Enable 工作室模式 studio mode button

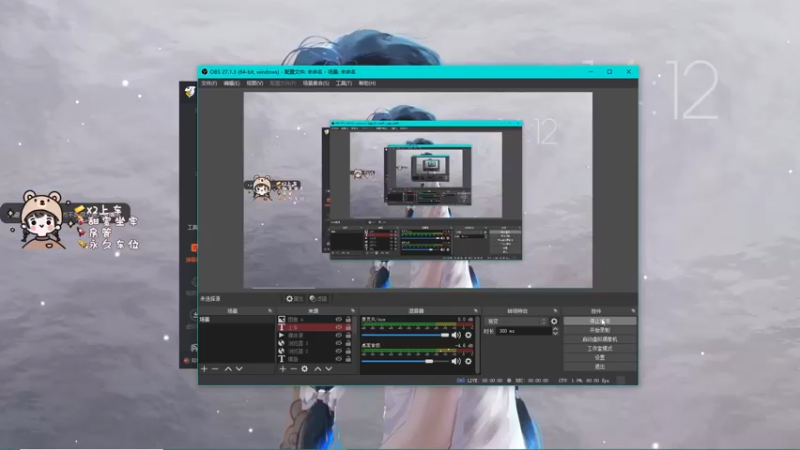(599, 348)
